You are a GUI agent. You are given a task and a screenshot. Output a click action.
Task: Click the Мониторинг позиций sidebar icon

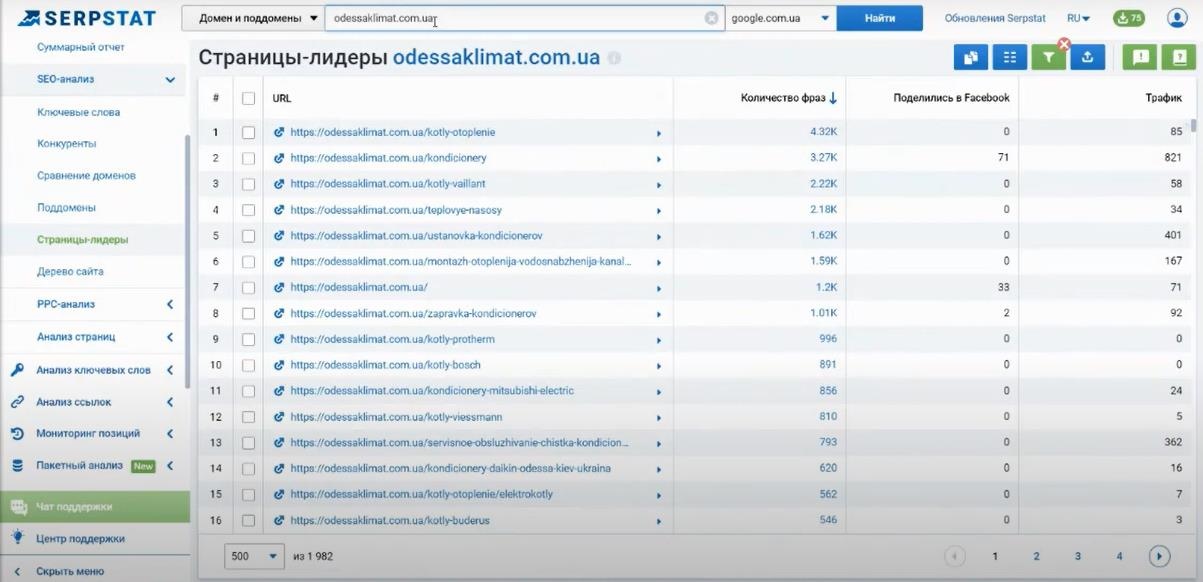(x=17, y=434)
